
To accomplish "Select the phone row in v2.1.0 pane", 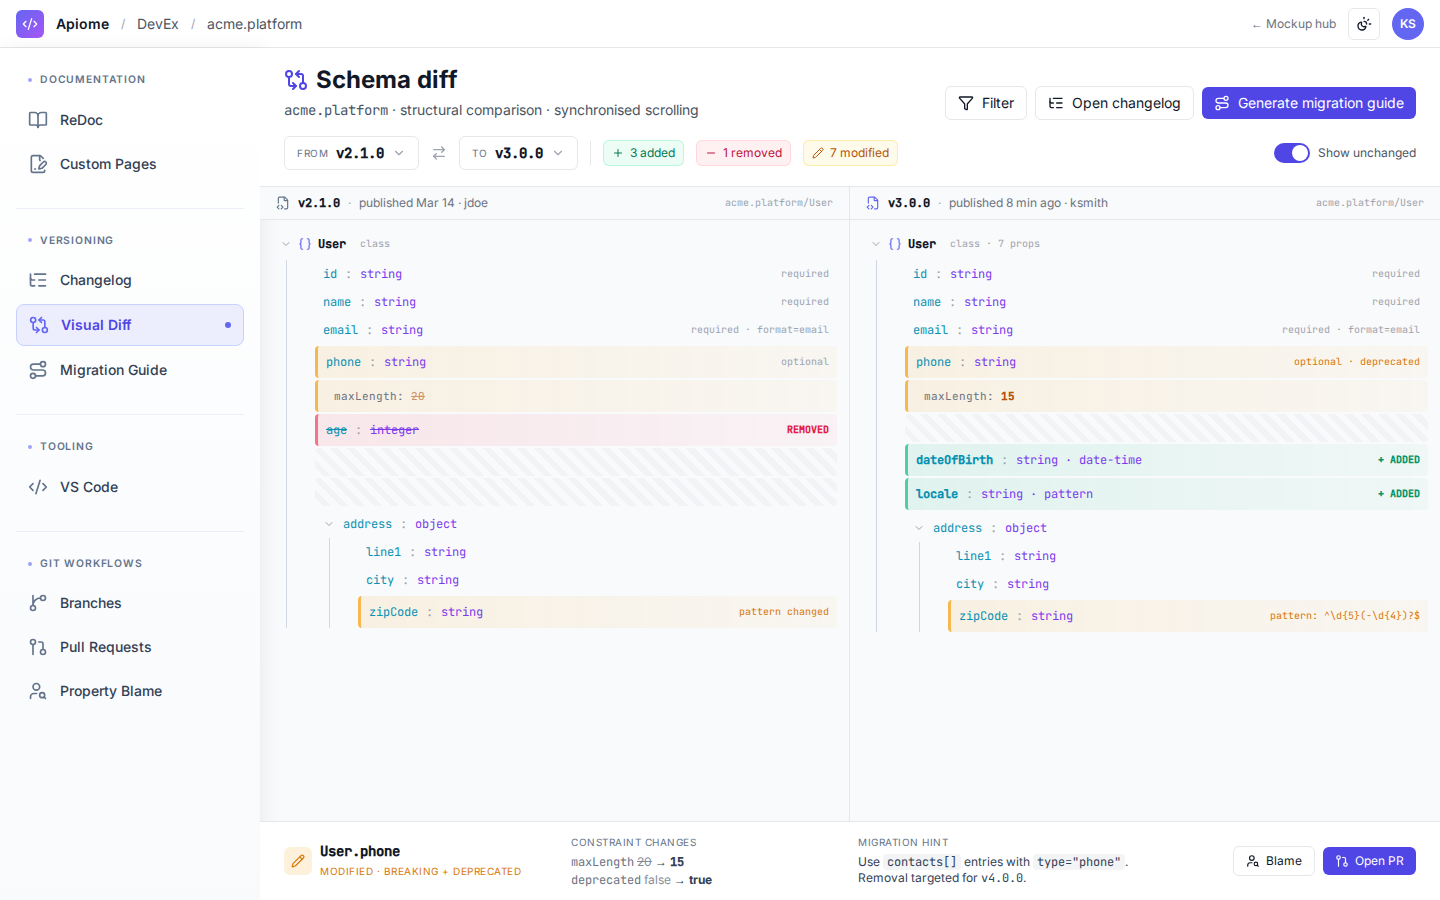I will 576,362.
